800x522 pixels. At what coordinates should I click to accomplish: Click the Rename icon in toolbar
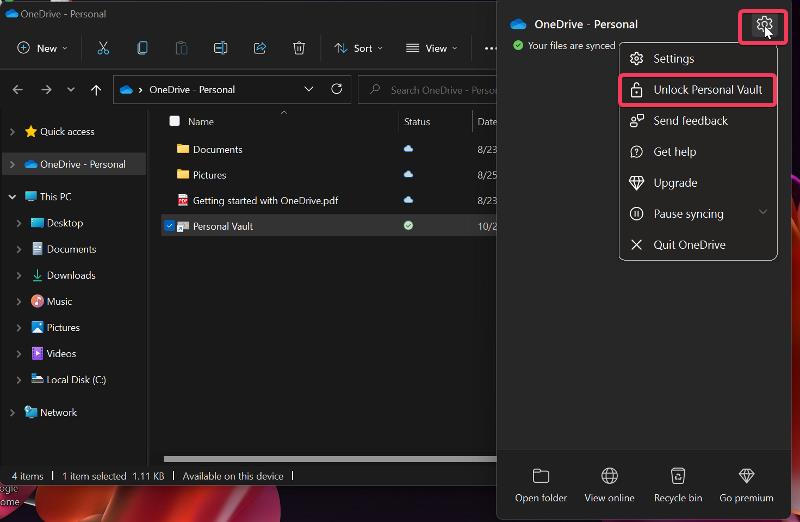(220, 48)
